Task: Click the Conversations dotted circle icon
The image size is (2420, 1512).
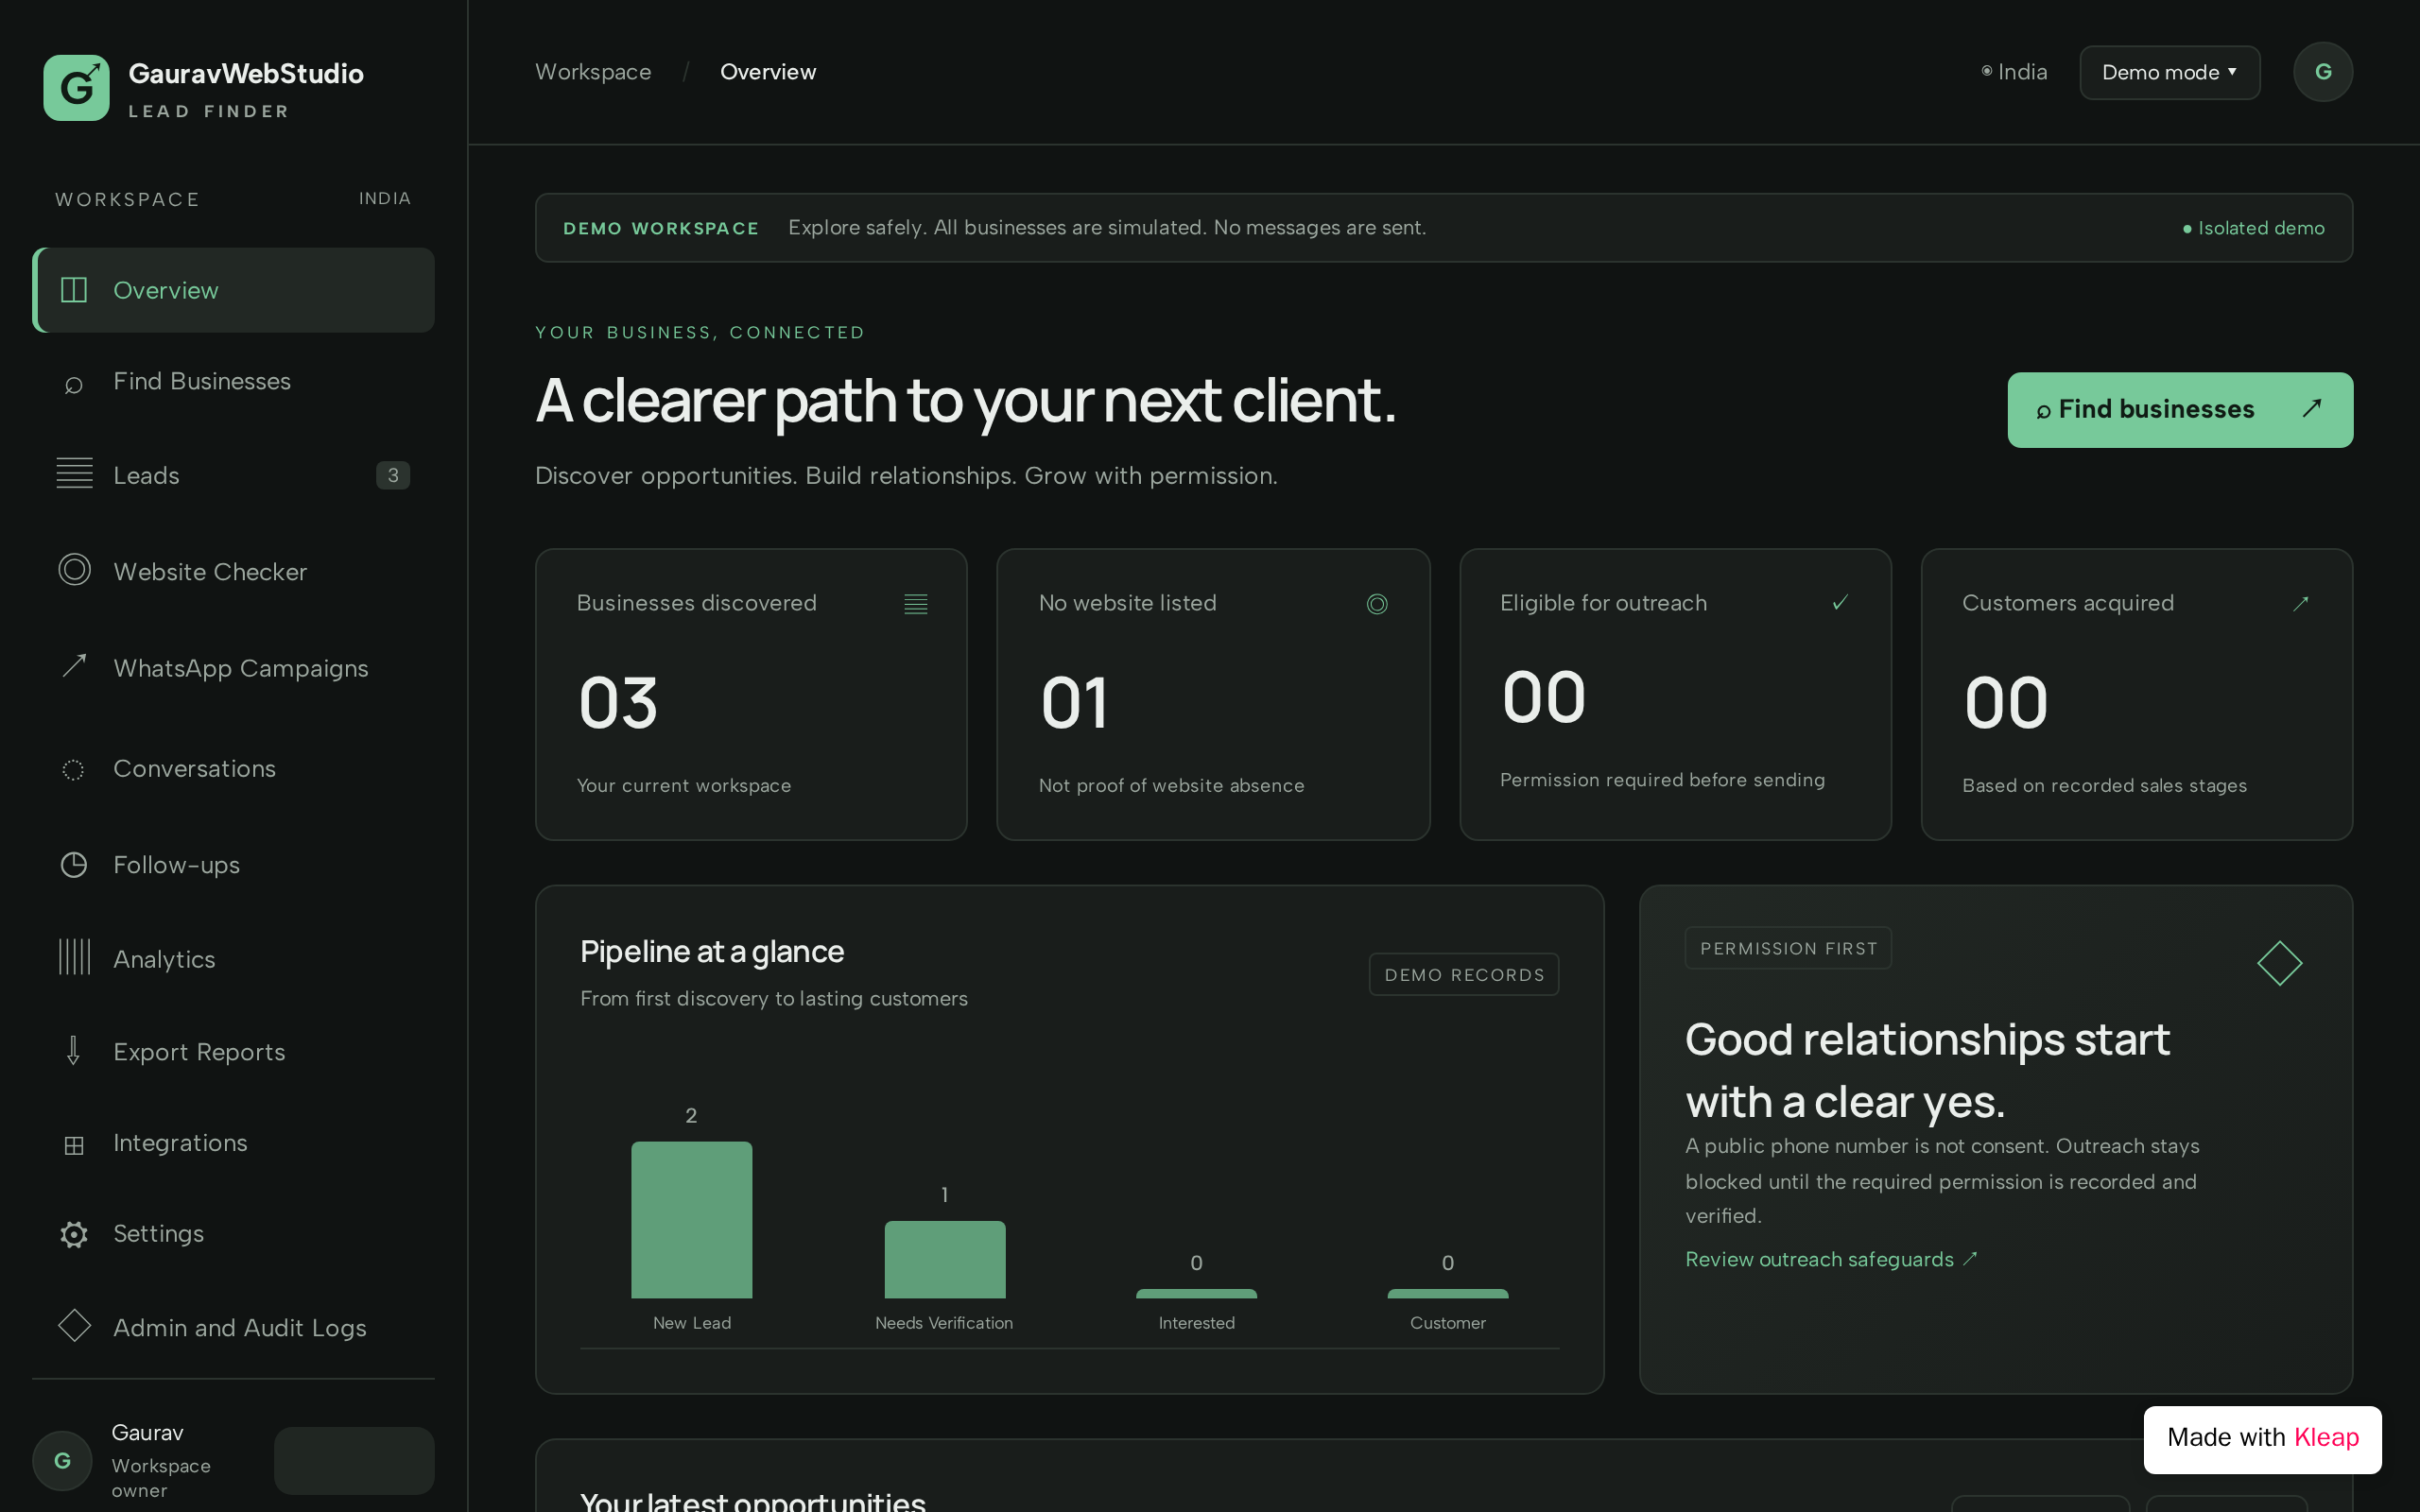Action: click(73, 770)
